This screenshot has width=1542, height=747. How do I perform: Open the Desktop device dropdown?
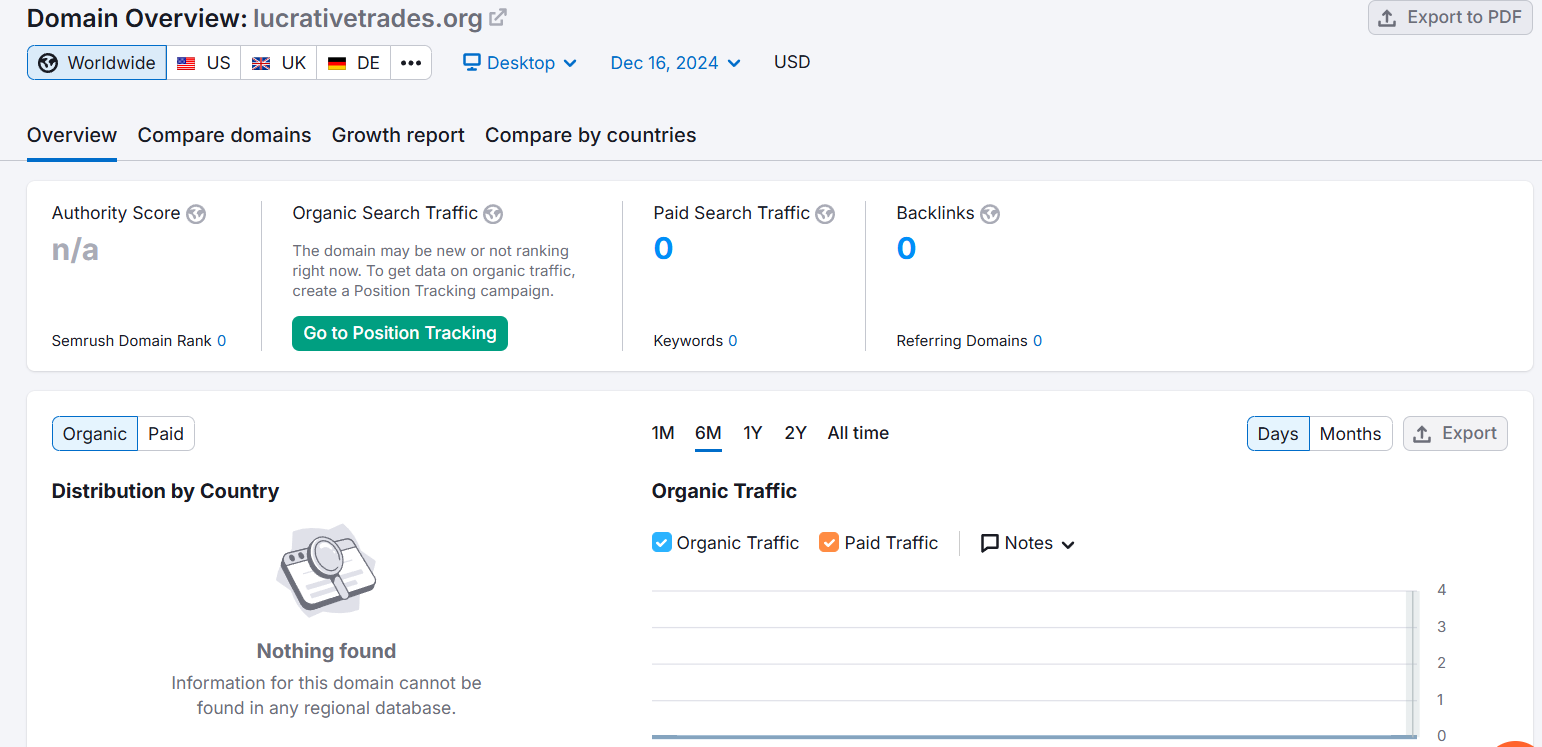click(520, 63)
